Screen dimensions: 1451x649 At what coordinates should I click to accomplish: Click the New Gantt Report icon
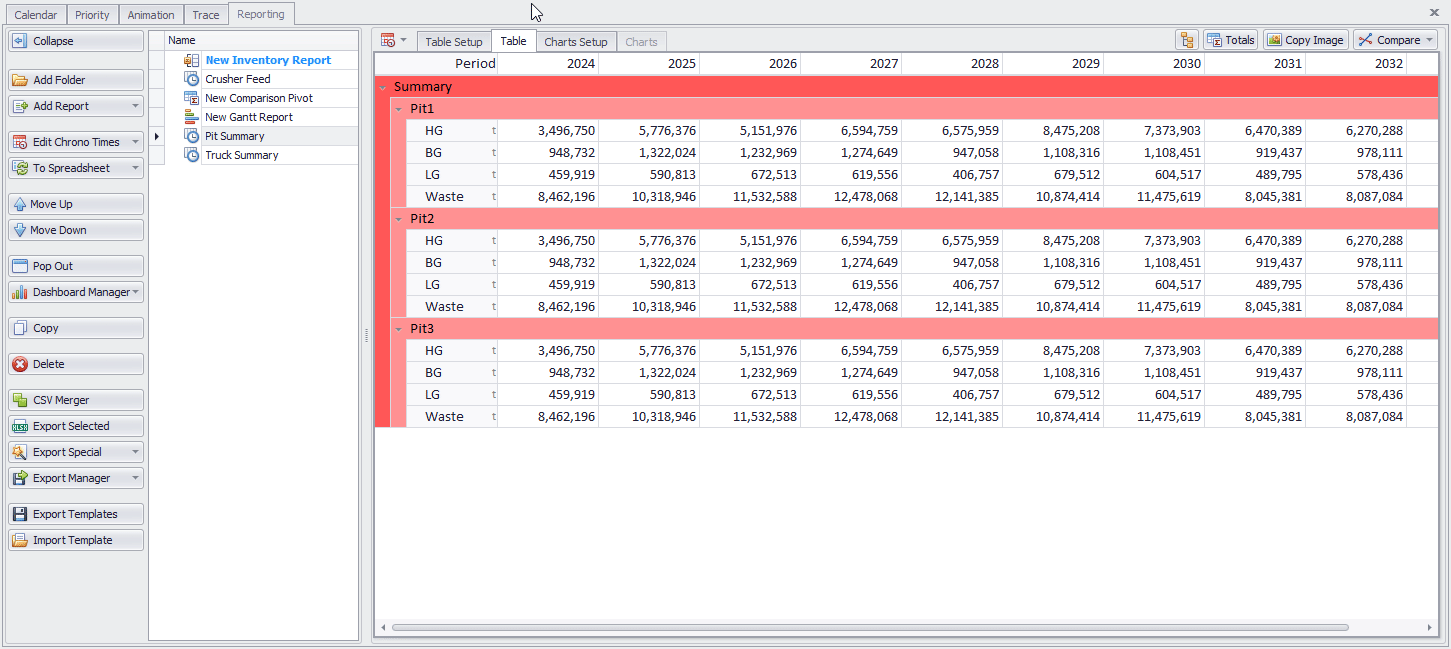pyautogui.click(x=192, y=117)
